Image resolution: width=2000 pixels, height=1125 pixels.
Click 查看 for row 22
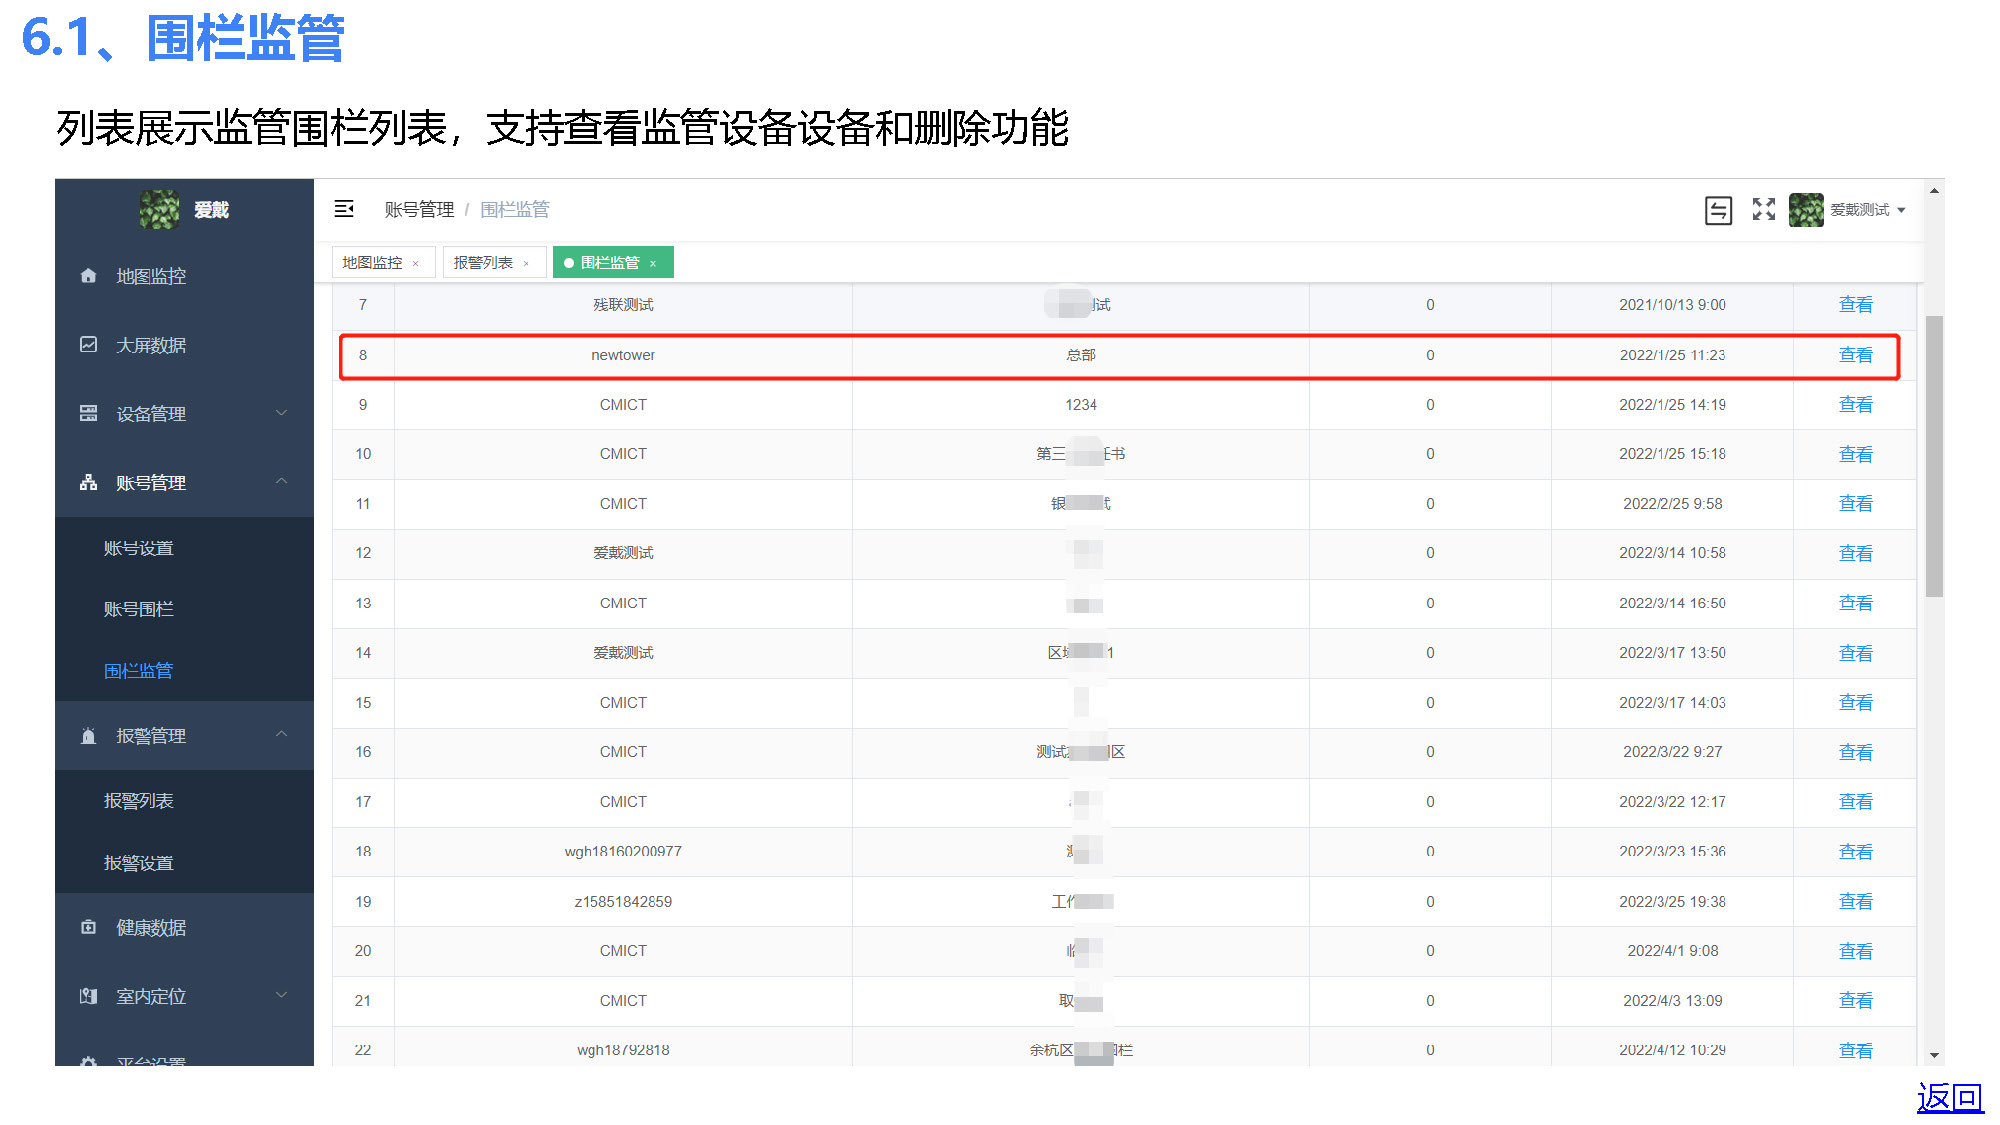click(1855, 1051)
